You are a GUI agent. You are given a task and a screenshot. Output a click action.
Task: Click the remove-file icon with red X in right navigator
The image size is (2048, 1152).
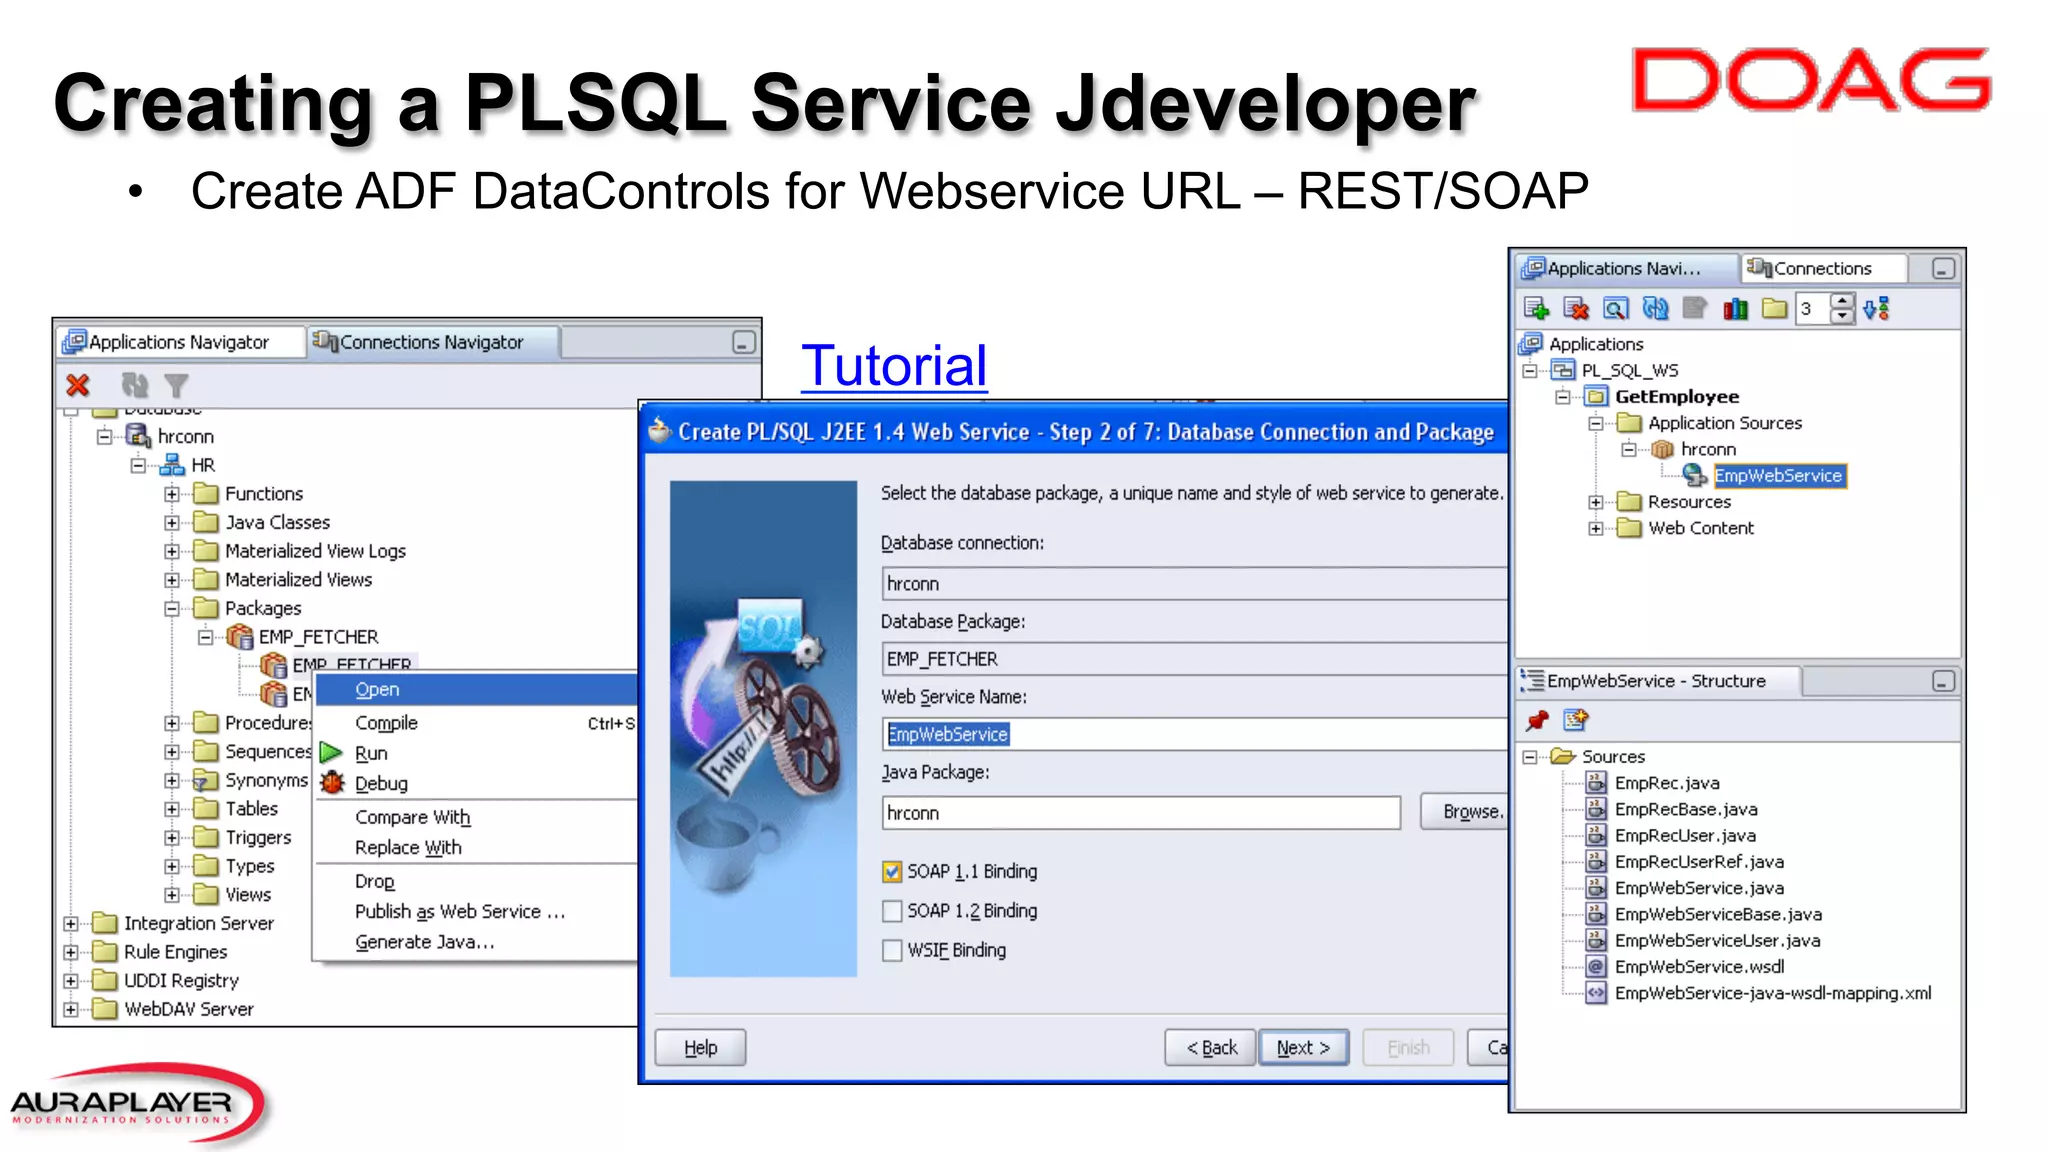tap(1576, 309)
